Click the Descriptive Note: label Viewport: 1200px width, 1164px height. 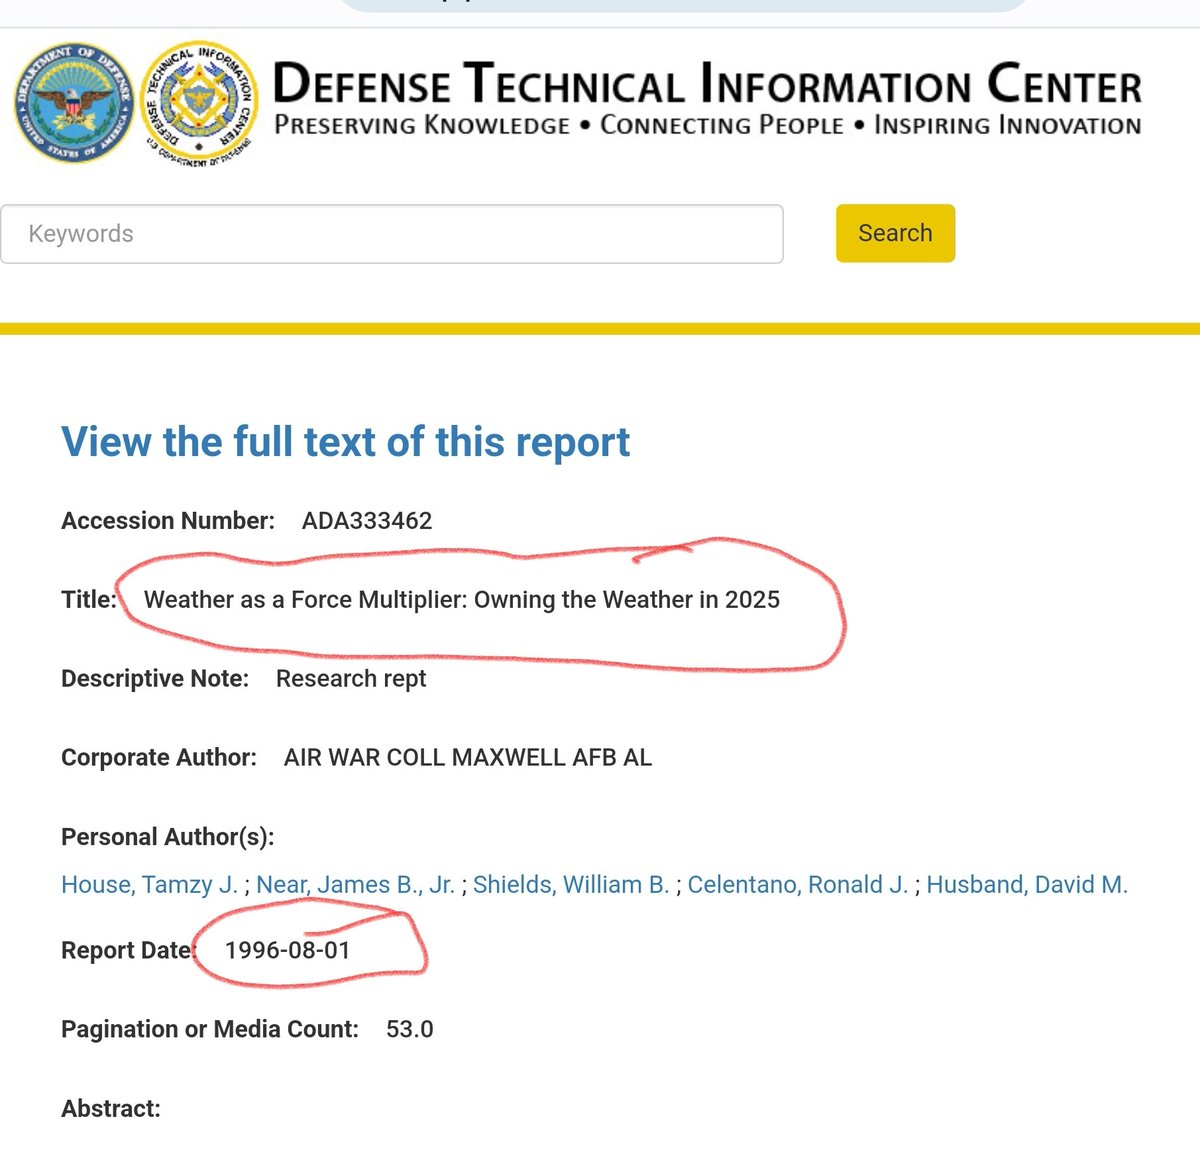pyautogui.click(x=155, y=679)
